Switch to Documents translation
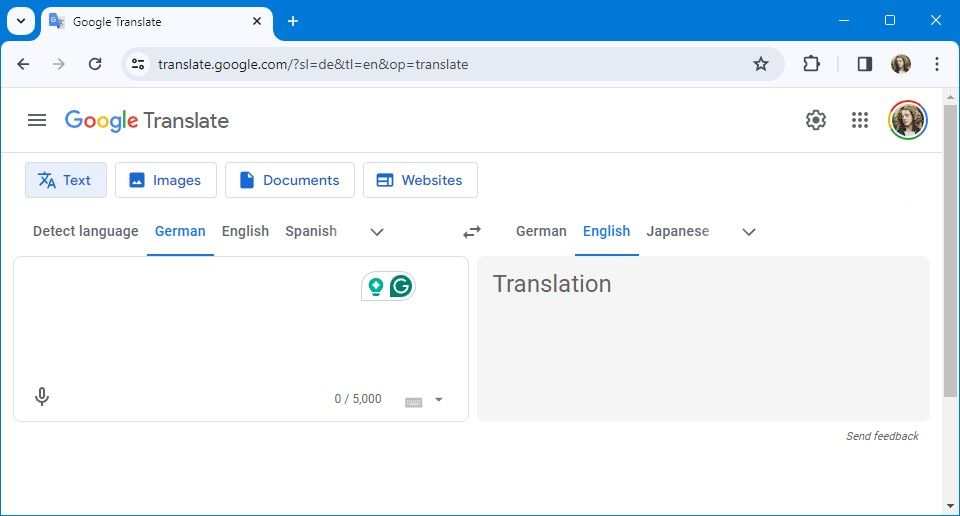Viewport: 960px width, 516px height. (x=290, y=180)
